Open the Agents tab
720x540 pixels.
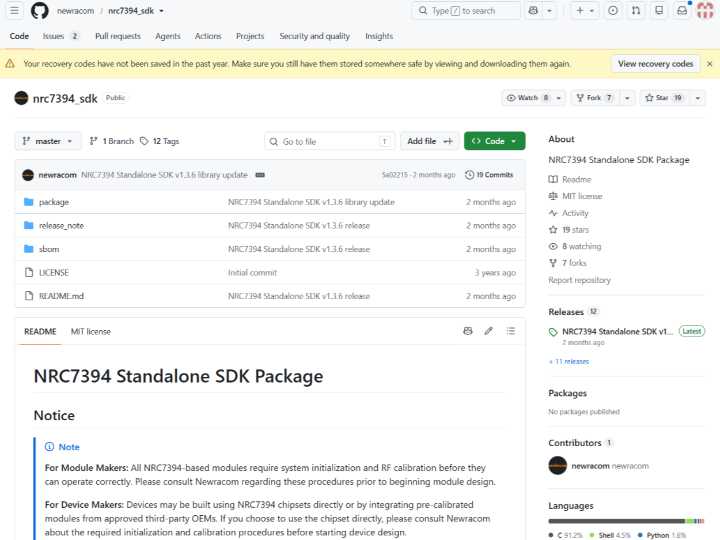[168, 36]
